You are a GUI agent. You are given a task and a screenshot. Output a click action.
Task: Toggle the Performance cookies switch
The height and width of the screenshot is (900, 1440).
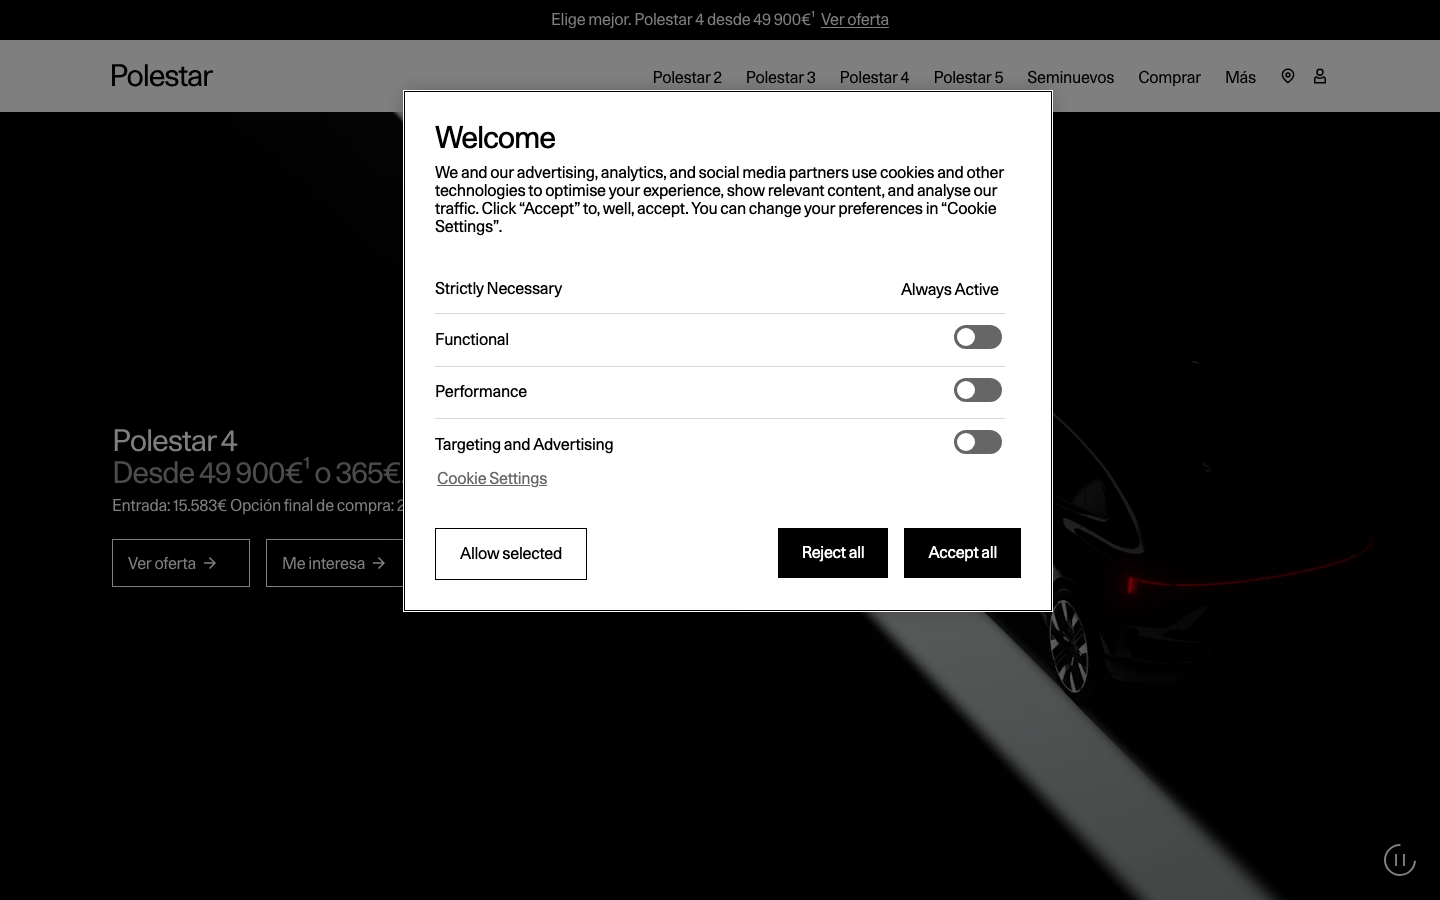978,390
